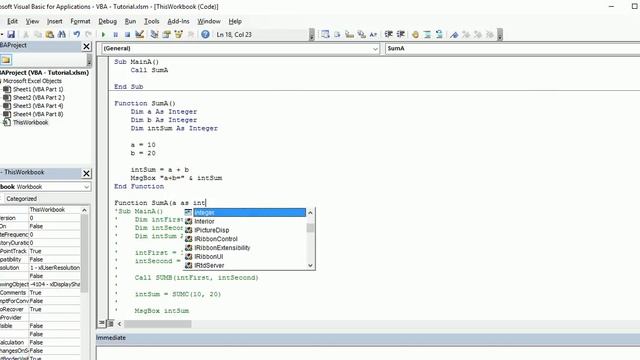The image size is (640, 360).
Task: Click the Parameter Info icon
Action: click(x=361, y=35)
